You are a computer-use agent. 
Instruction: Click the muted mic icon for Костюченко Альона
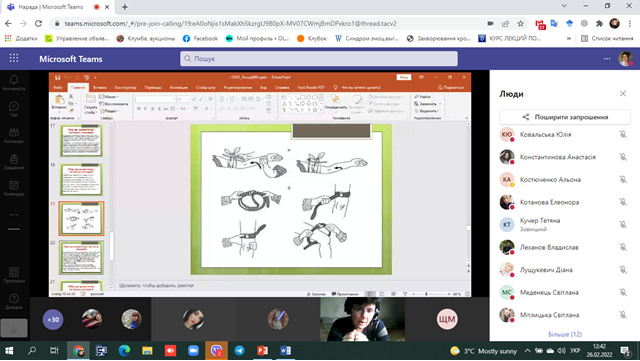point(622,179)
